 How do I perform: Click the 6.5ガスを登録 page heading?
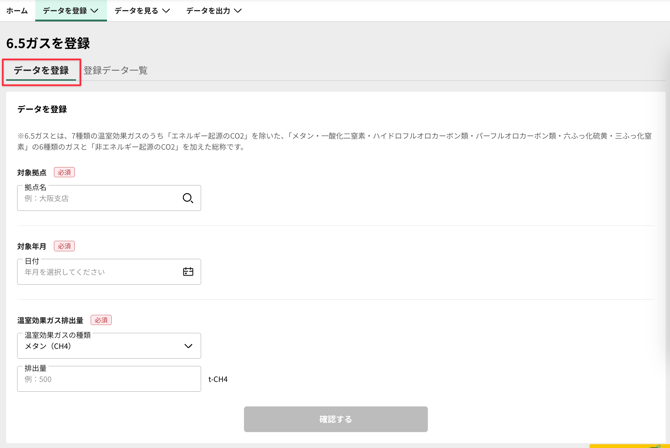pyautogui.click(x=48, y=43)
